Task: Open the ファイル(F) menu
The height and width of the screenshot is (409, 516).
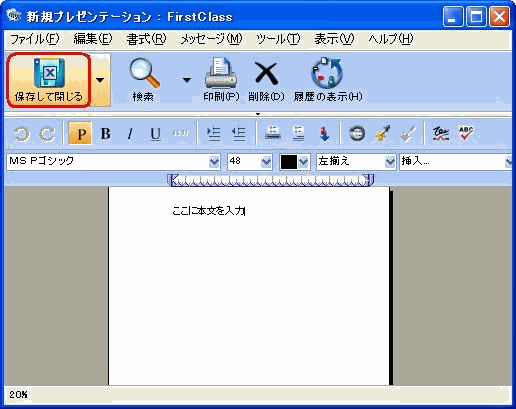Action: point(35,39)
